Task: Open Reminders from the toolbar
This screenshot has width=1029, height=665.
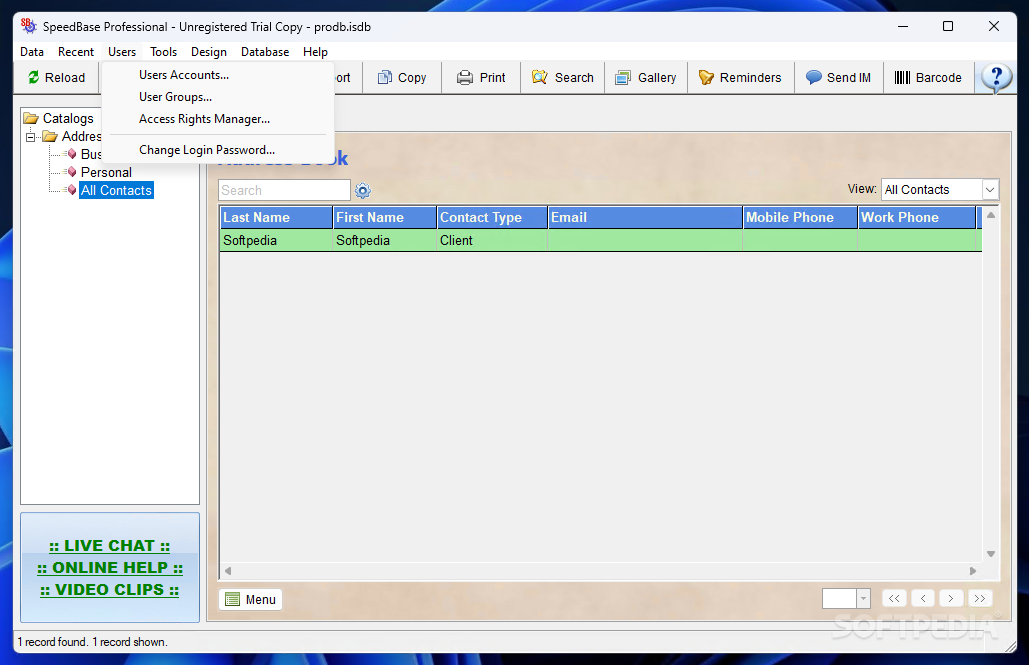Action: pyautogui.click(x=740, y=77)
